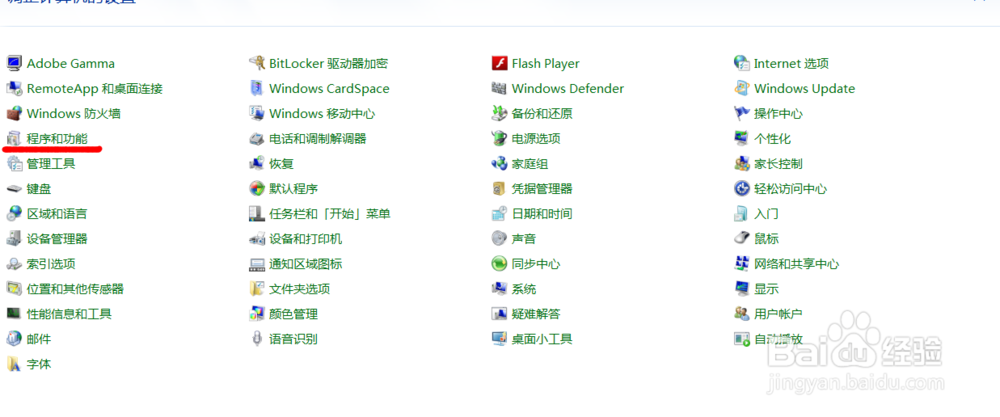Open the 凭据管理器 link

[x=542, y=189]
